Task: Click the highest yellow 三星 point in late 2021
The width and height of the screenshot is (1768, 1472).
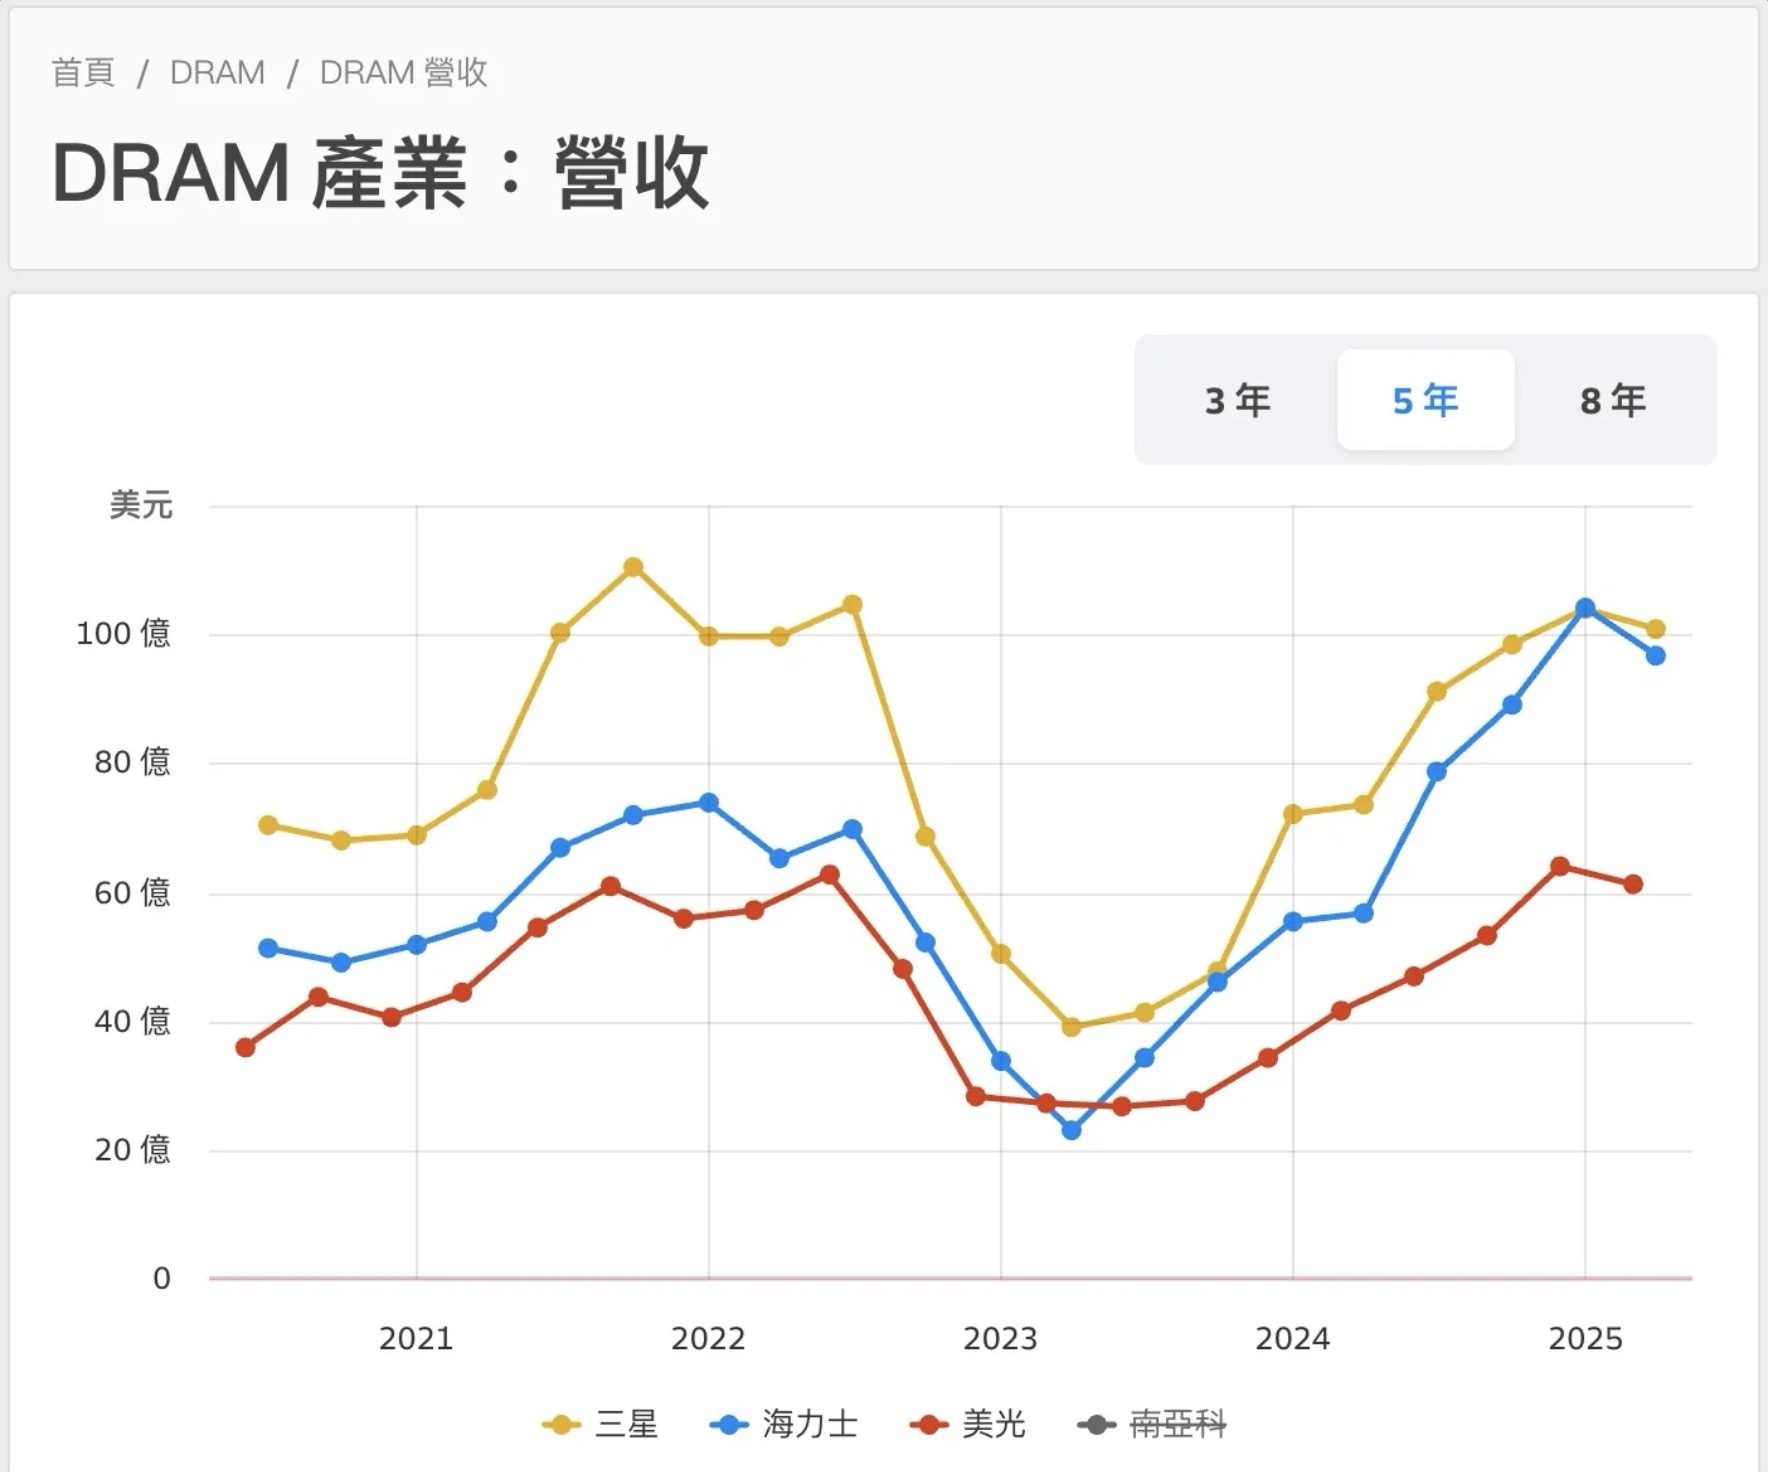Action: point(633,567)
